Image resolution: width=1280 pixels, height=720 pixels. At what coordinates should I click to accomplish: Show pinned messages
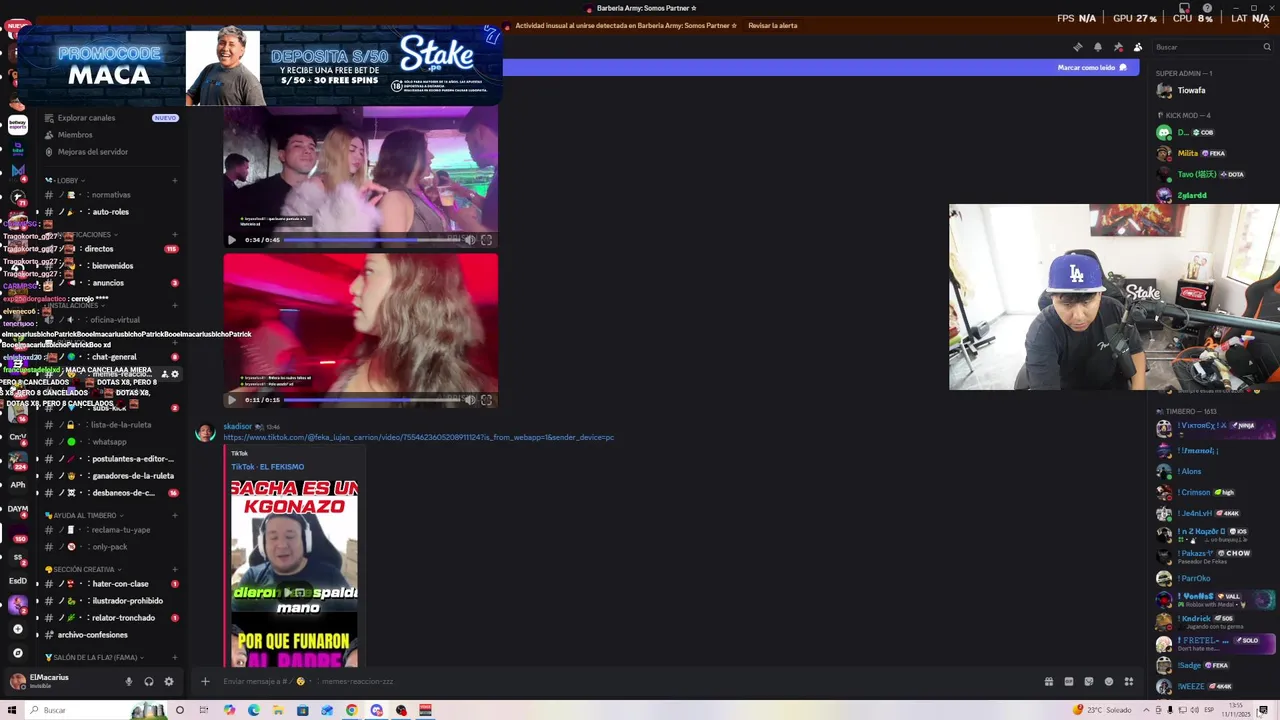click(1118, 47)
